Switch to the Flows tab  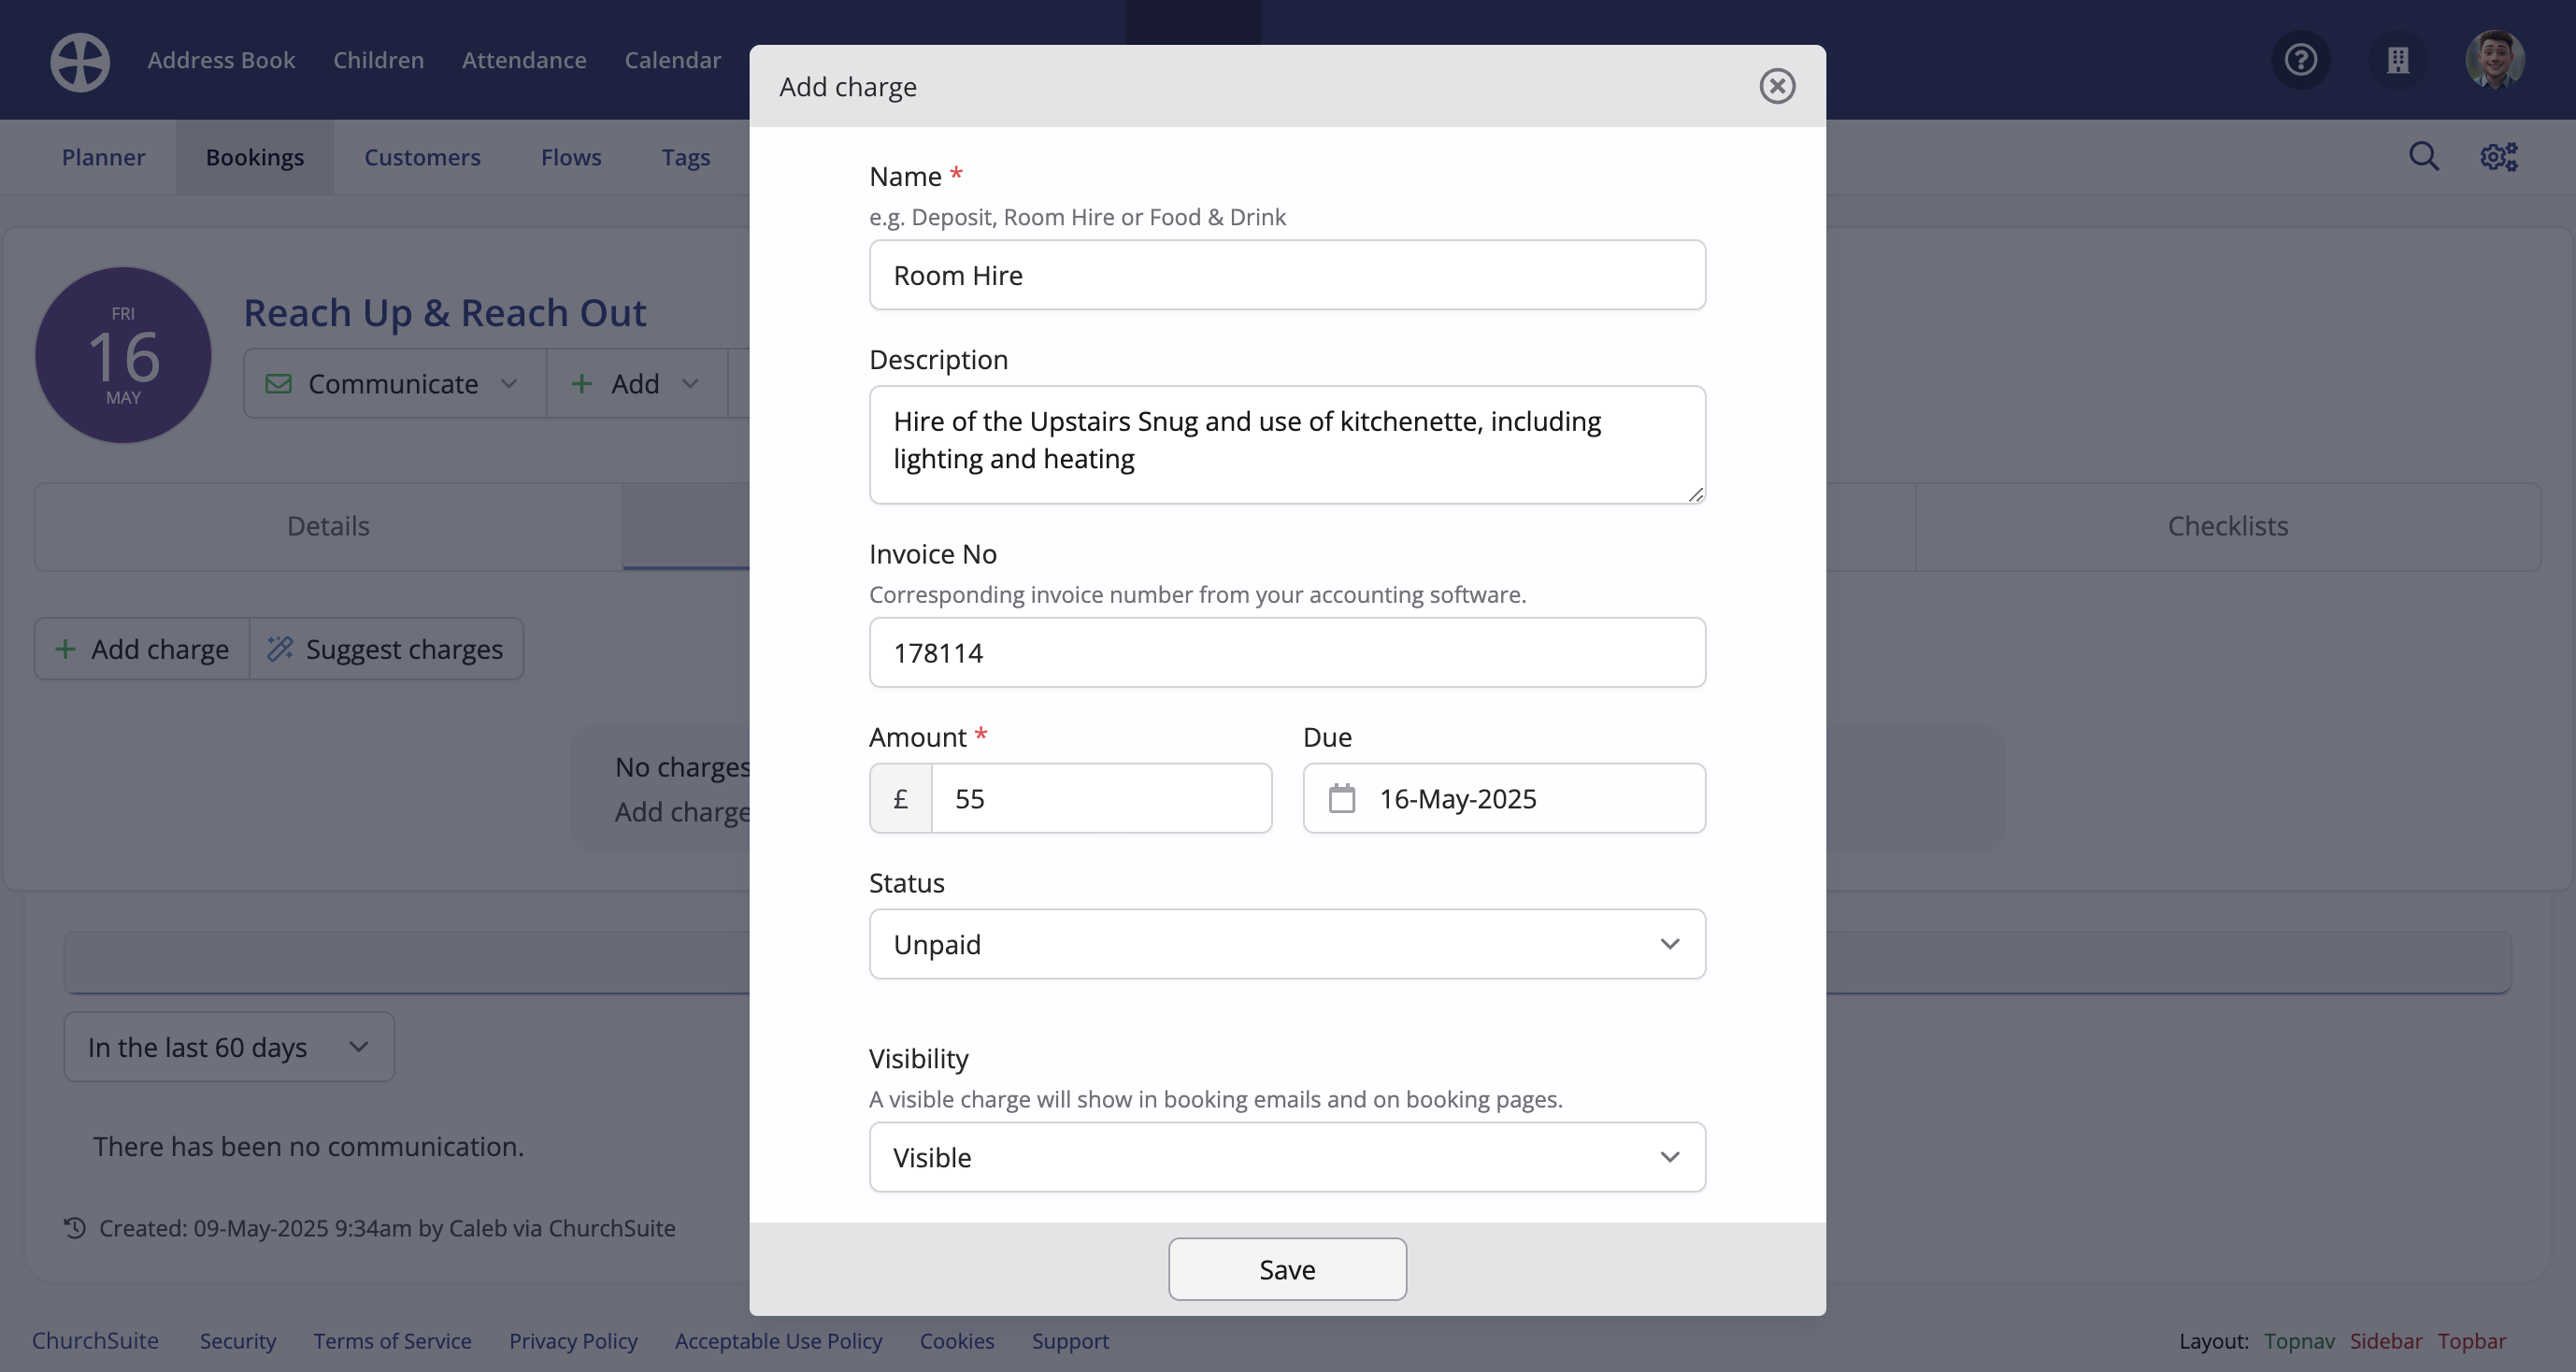point(571,157)
